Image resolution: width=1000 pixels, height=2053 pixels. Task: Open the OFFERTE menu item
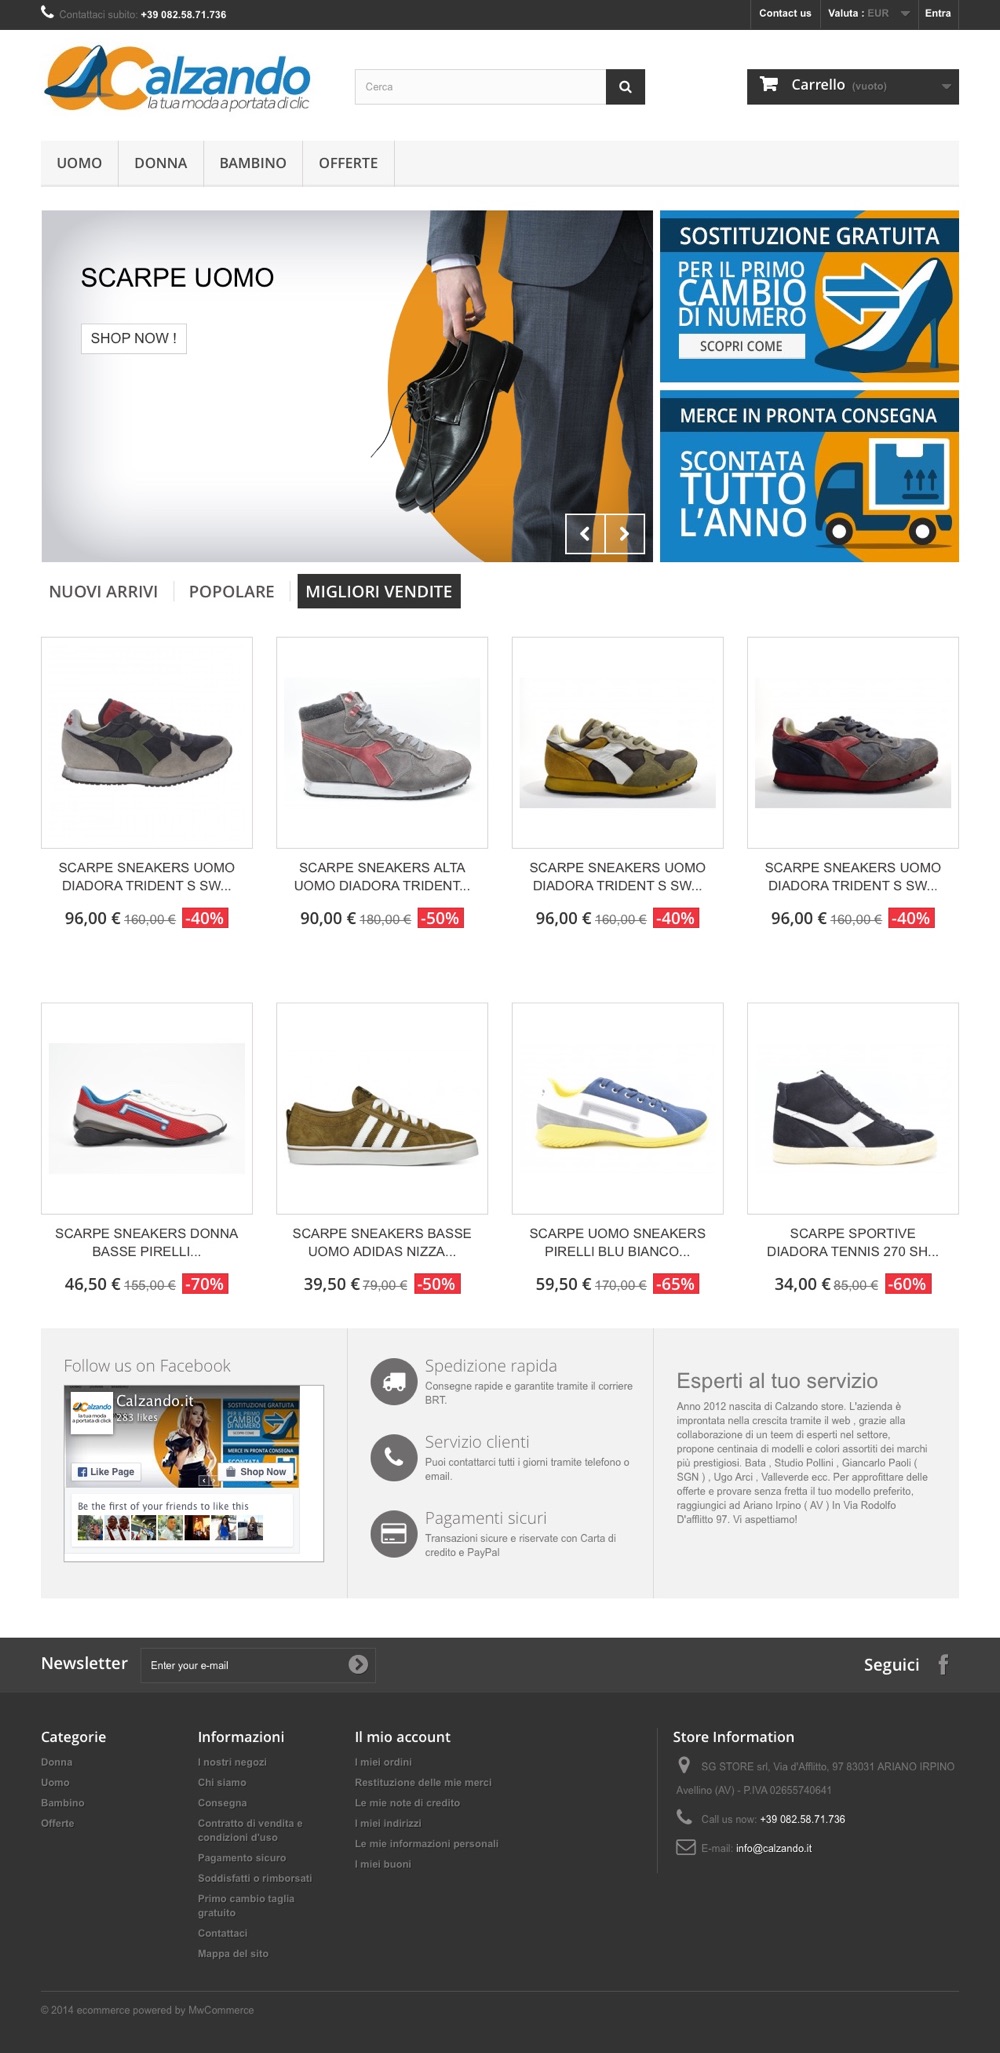point(348,163)
